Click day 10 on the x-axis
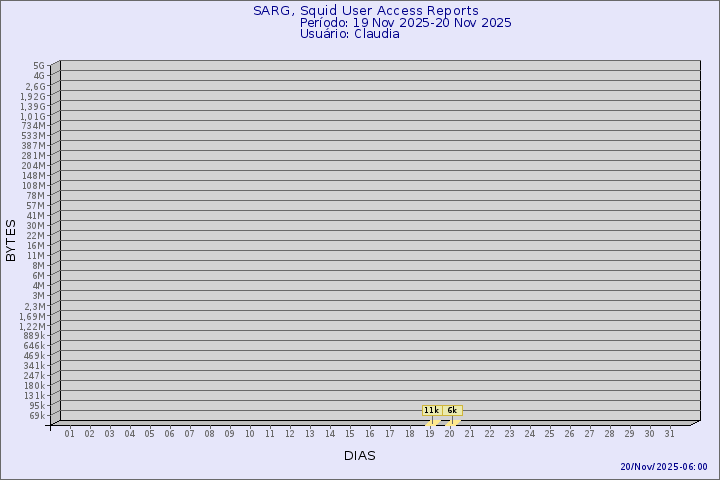The width and height of the screenshot is (720, 480). (249, 433)
